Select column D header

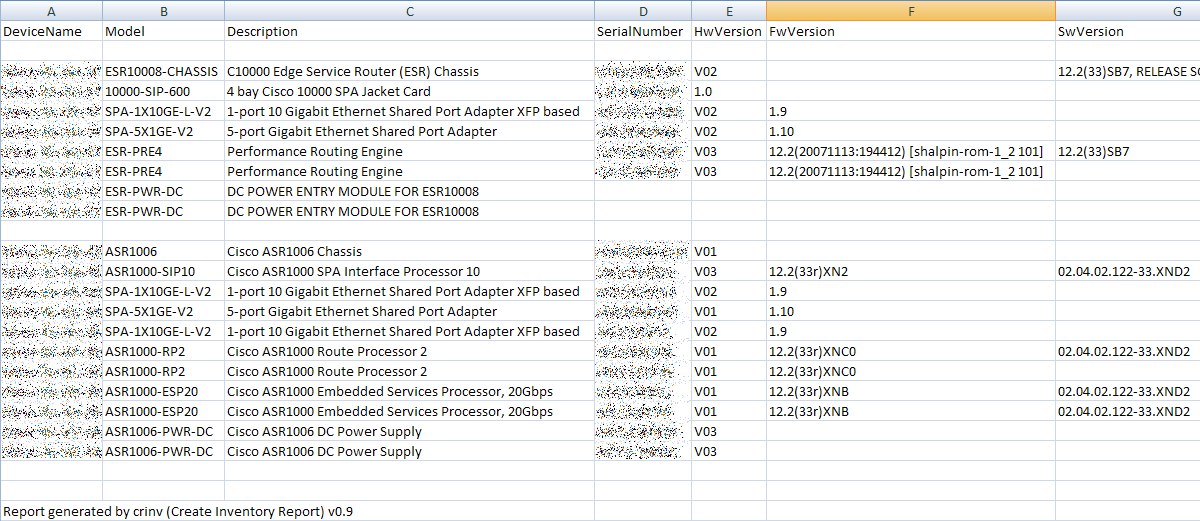tap(643, 10)
